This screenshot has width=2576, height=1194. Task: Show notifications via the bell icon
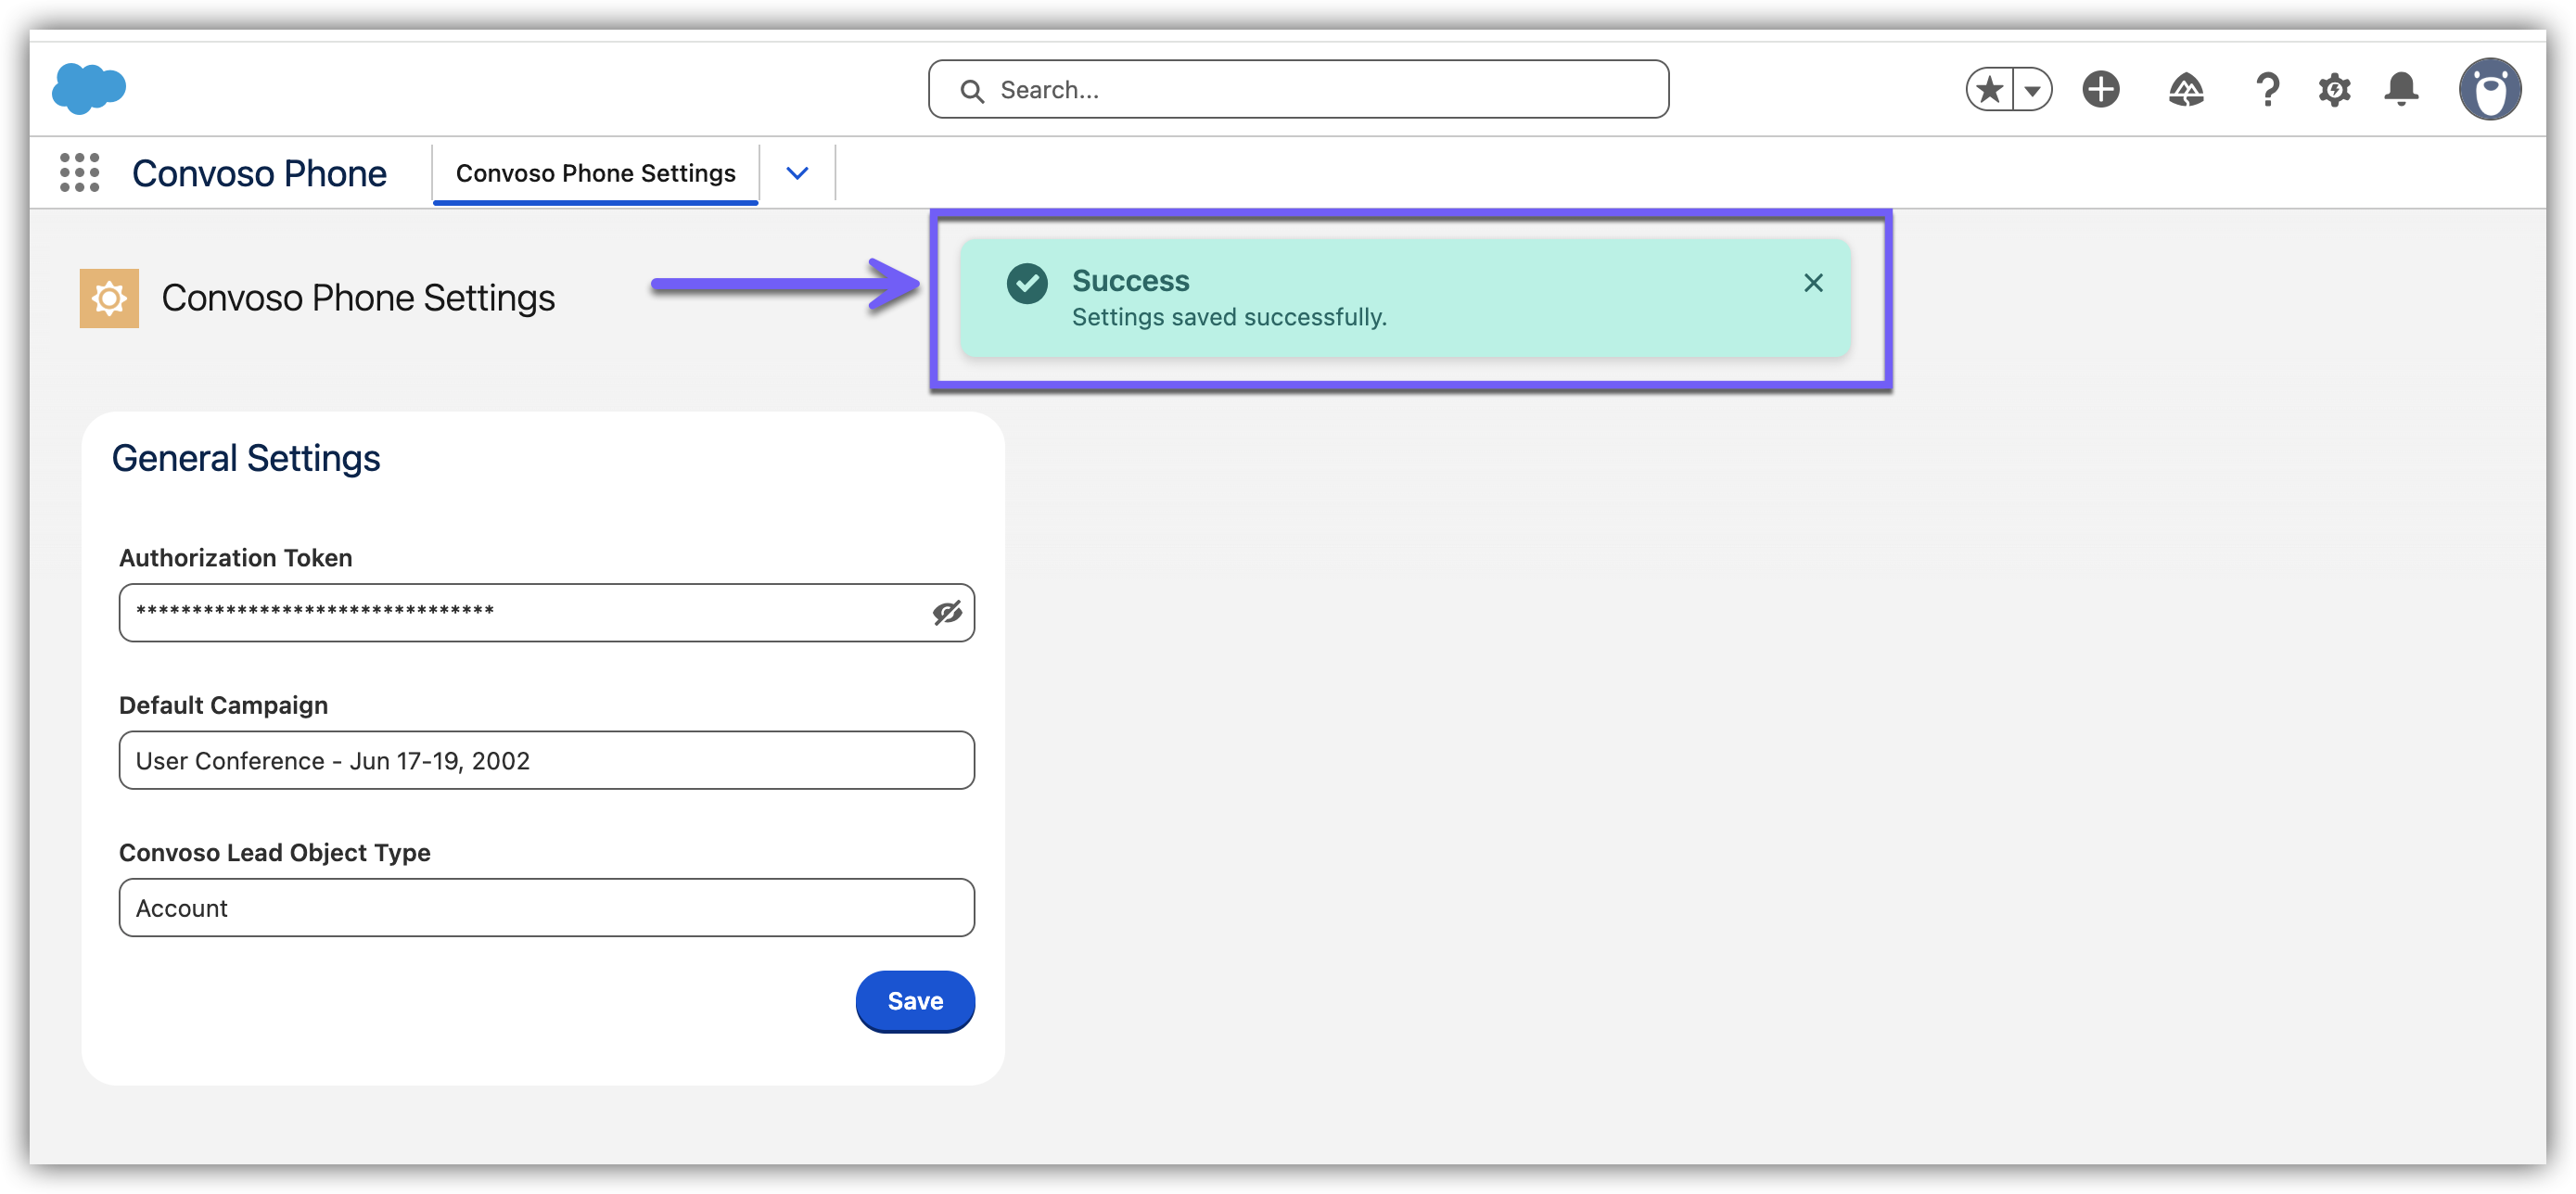2401,90
